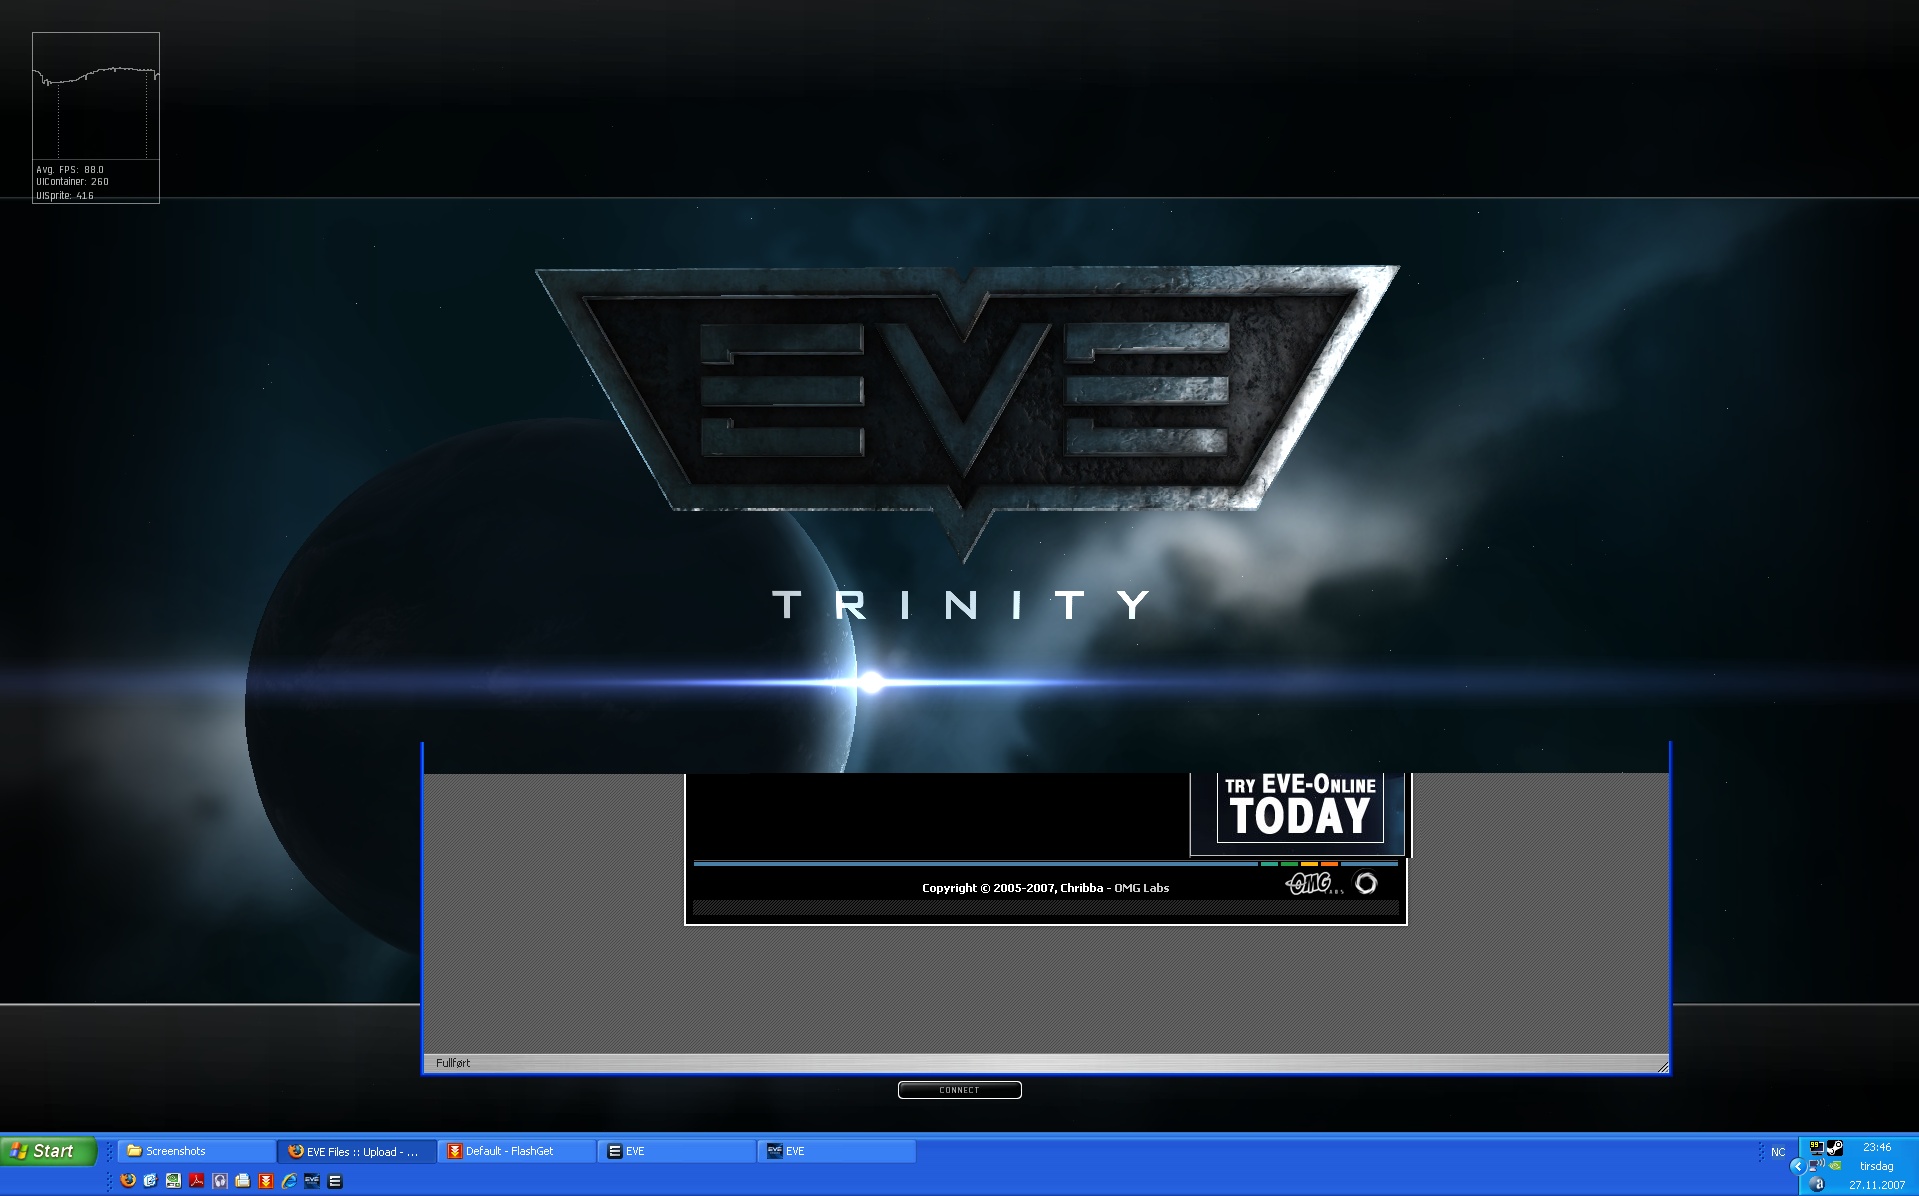This screenshot has width=1919, height=1196.
Task: Click the date '27.11.2007' in the tray
Action: point(1877,1185)
